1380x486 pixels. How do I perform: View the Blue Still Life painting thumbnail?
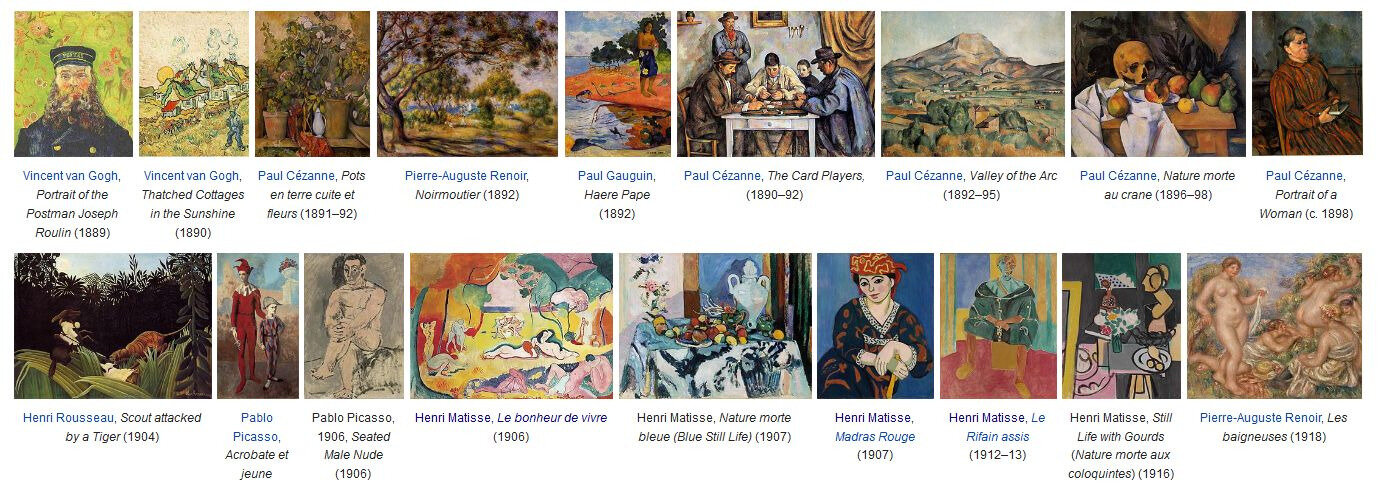pyautogui.click(x=715, y=326)
